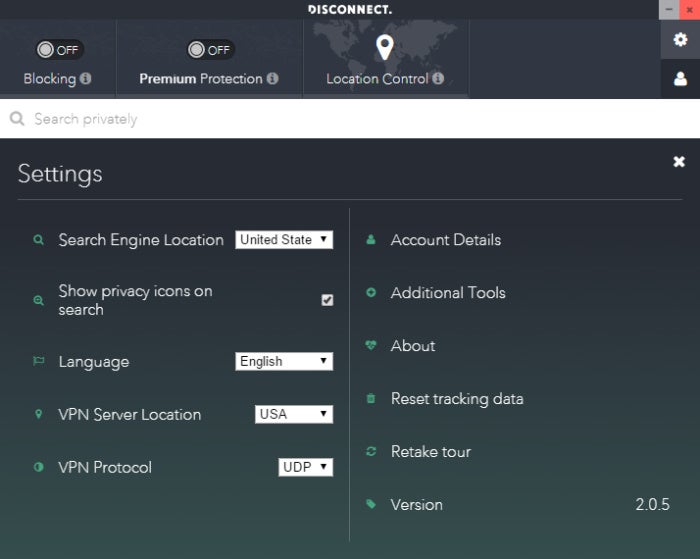Click the Language flag icon
This screenshot has height=559, width=700.
click(x=38, y=361)
